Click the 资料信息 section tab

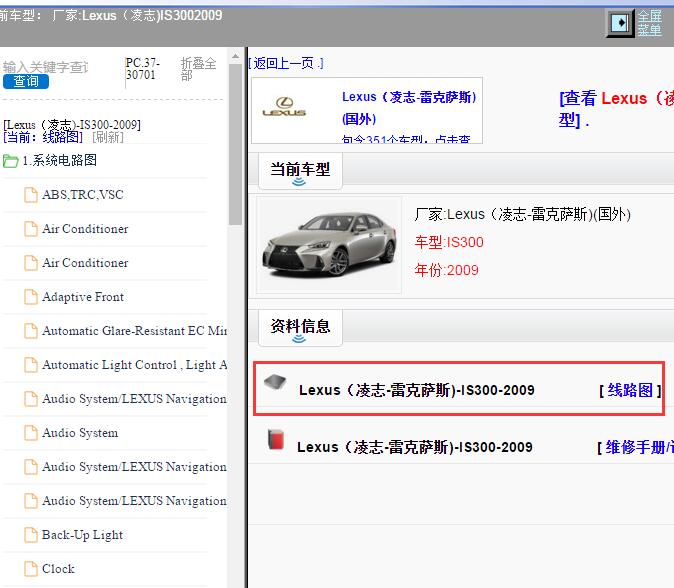point(300,327)
